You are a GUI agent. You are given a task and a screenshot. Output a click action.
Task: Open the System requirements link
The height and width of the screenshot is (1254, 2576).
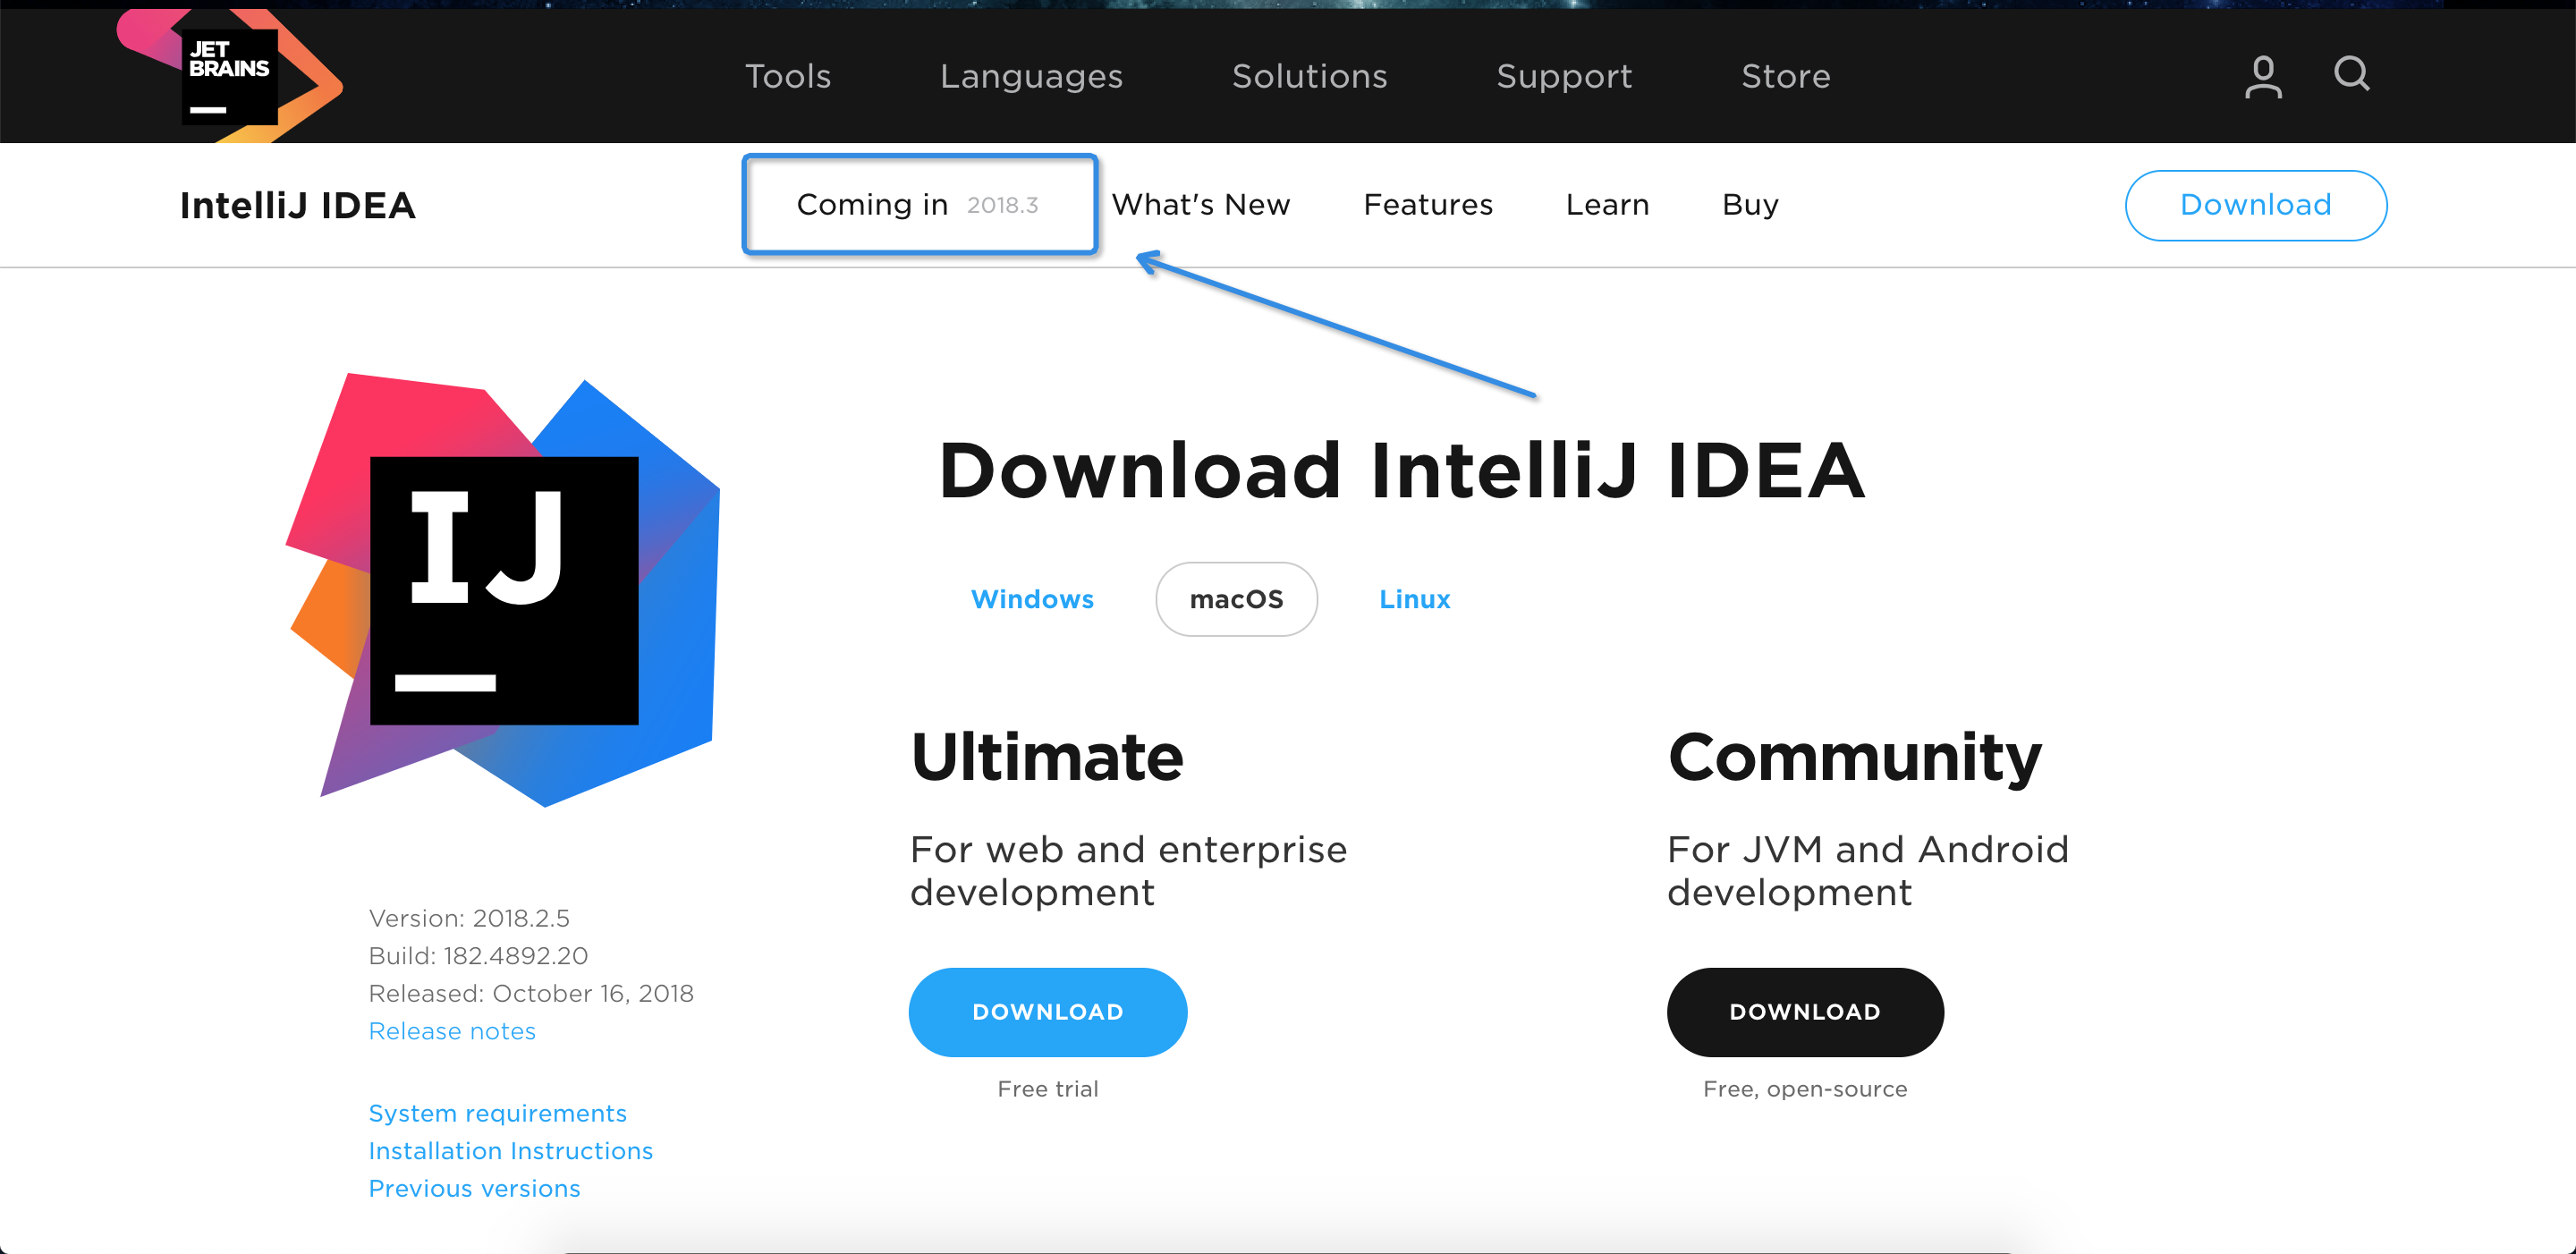(497, 1113)
